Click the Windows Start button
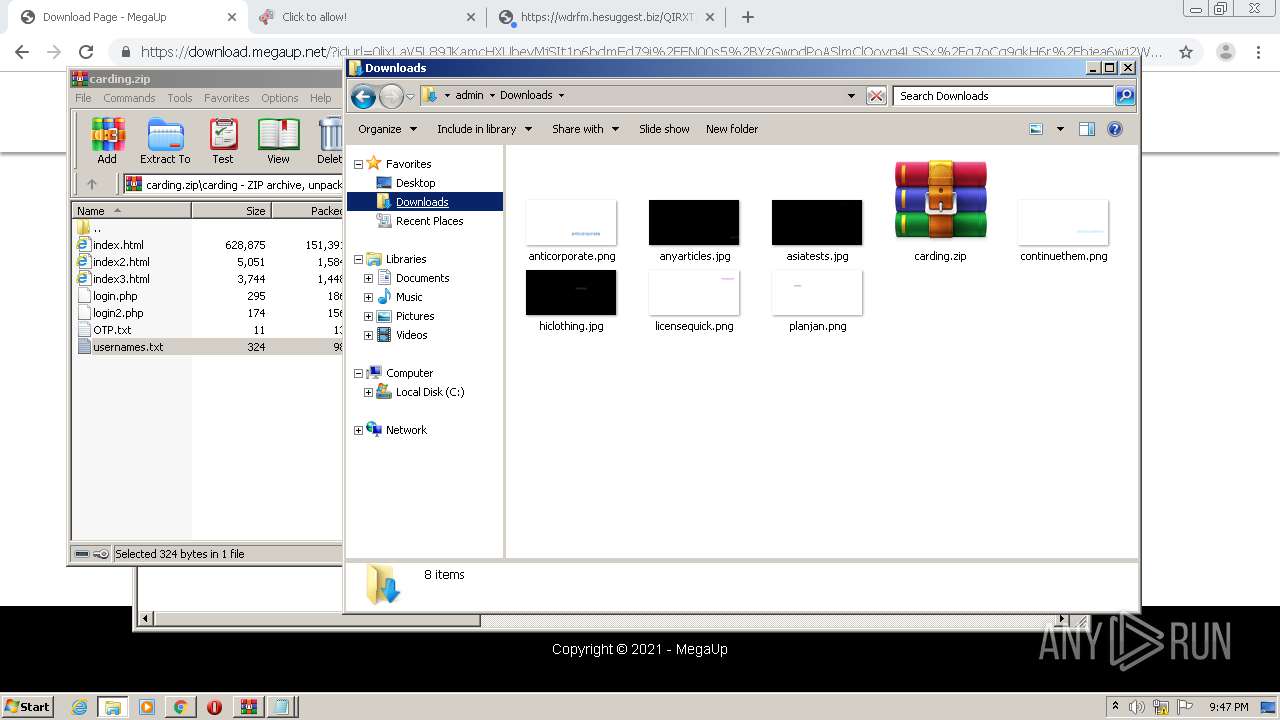The width and height of the screenshot is (1280, 720). coord(28,706)
